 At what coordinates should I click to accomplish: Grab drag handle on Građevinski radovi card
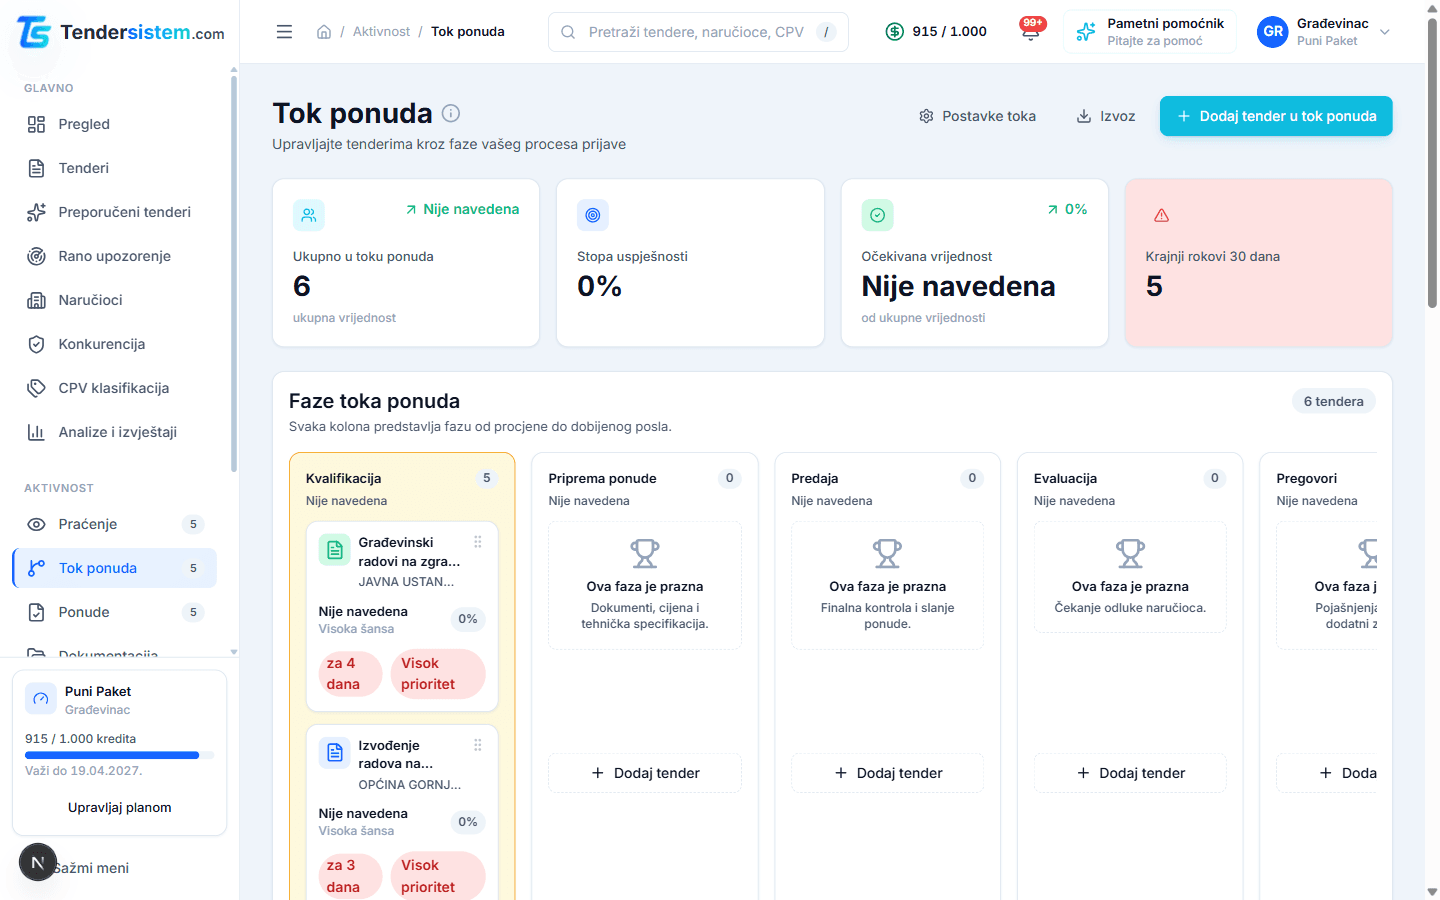[478, 542]
